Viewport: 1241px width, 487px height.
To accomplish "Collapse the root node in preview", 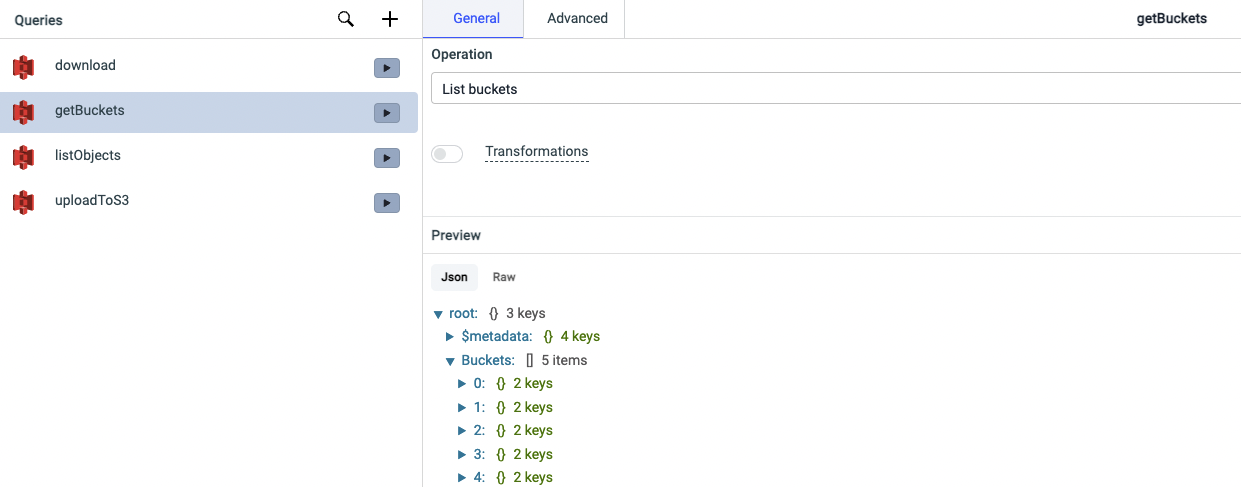I will pyautogui.click(x=439, y=314).
